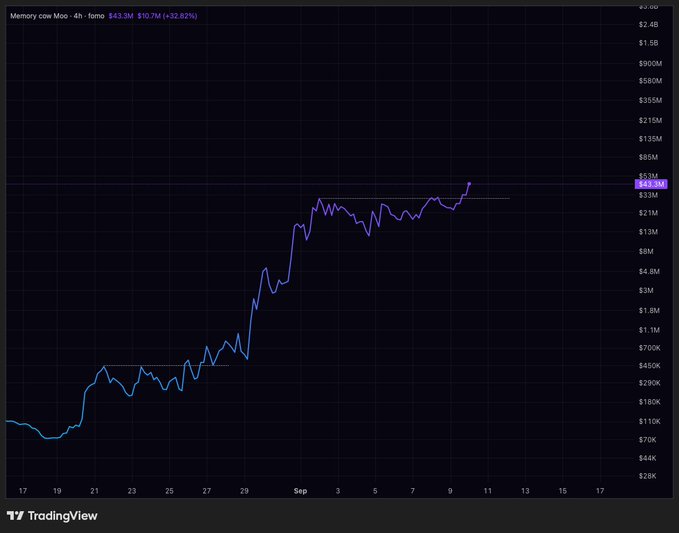Click the 15 date label on the time axis
Viewport: 679px width, 533px height.
click(562, 491)
